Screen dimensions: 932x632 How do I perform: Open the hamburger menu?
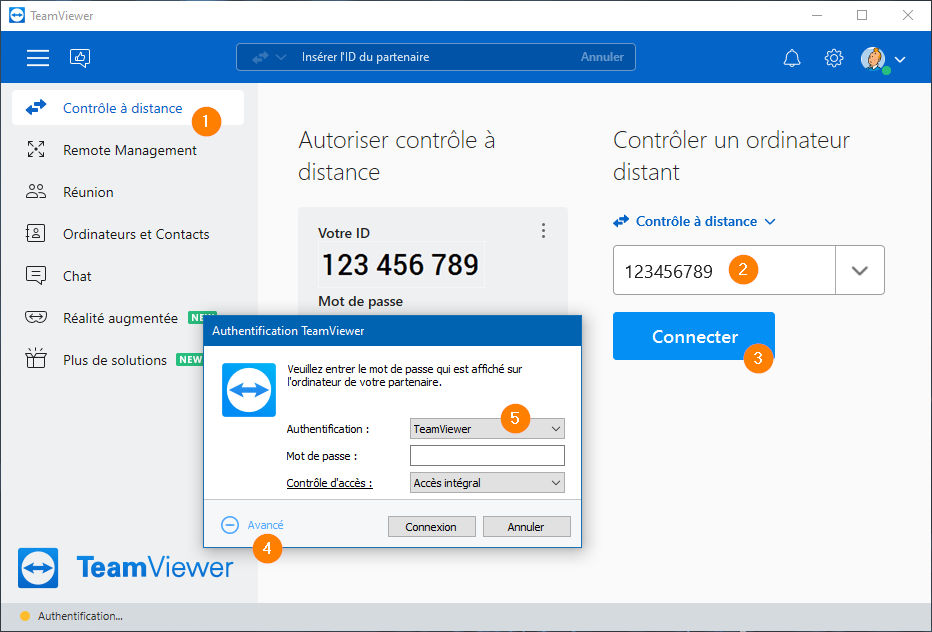coord(37,58)
